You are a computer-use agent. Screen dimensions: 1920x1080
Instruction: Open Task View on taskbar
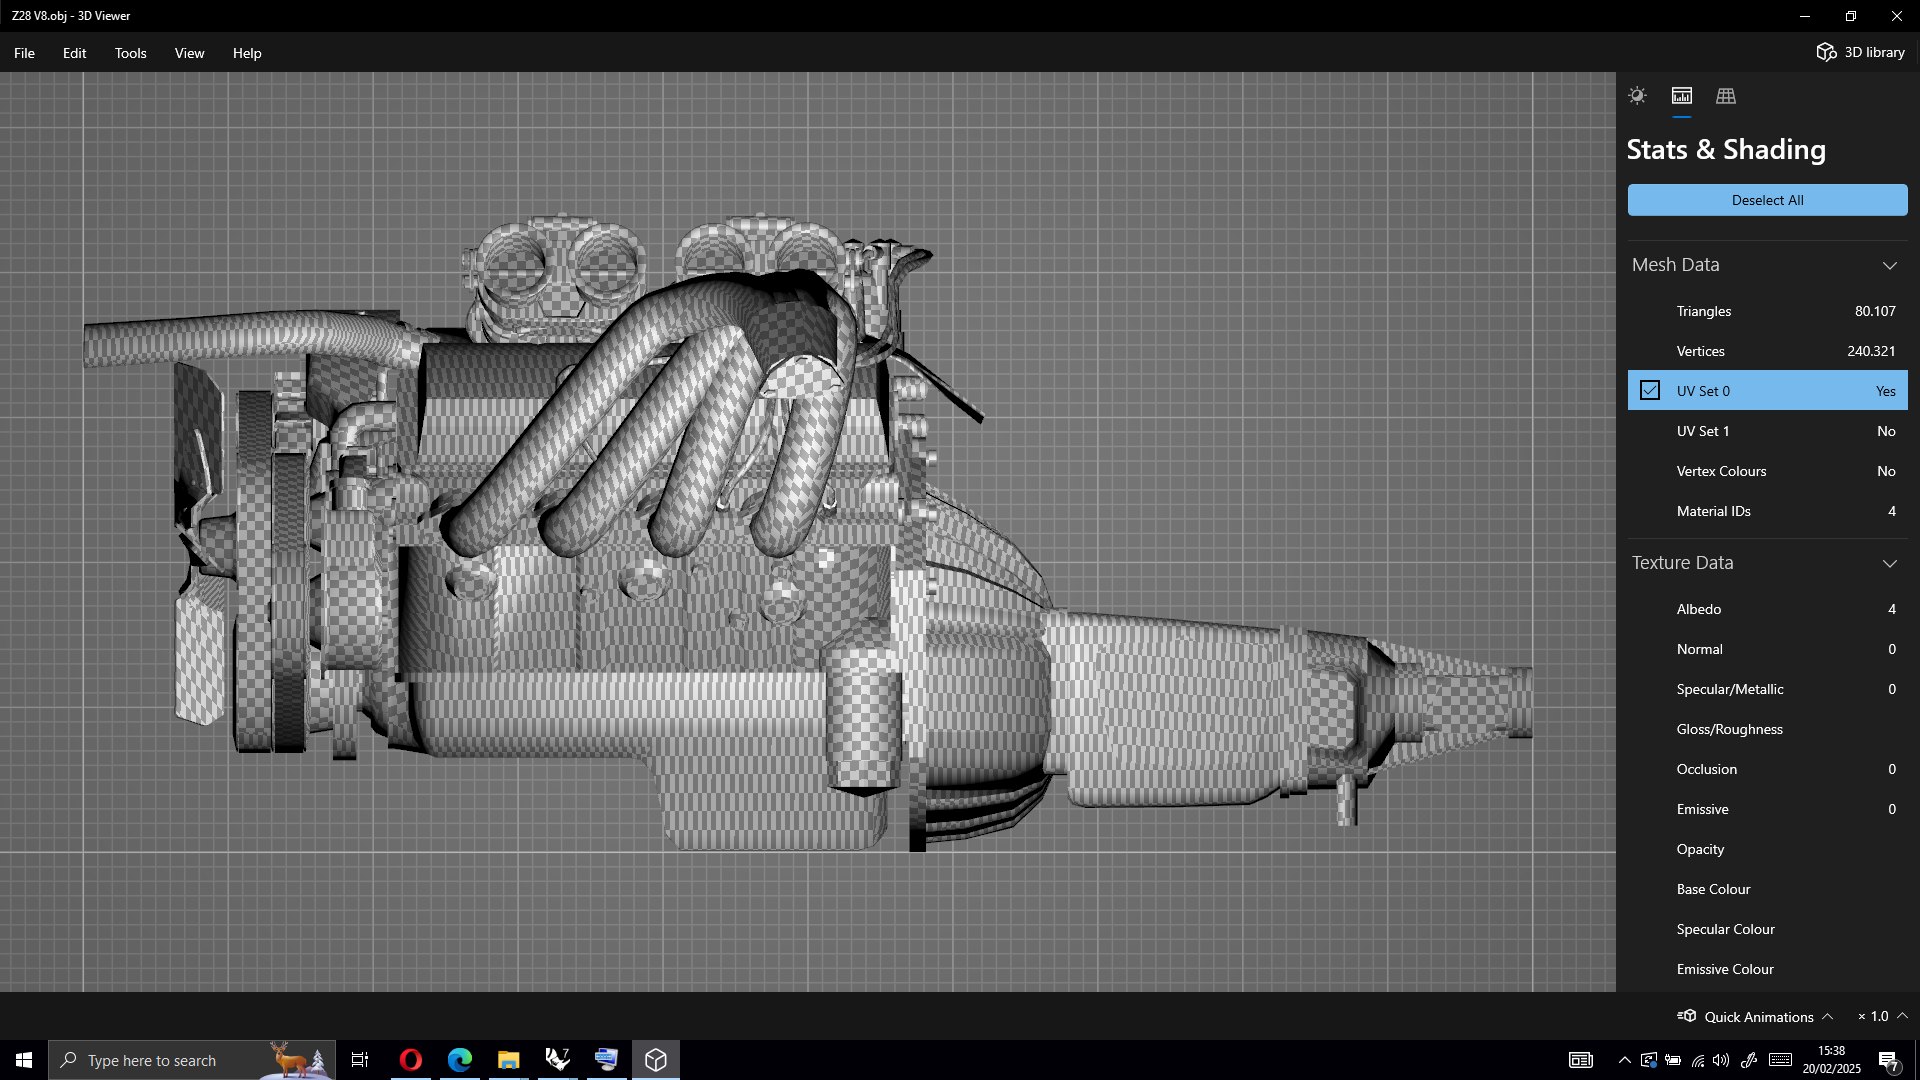coord(360,1060)
